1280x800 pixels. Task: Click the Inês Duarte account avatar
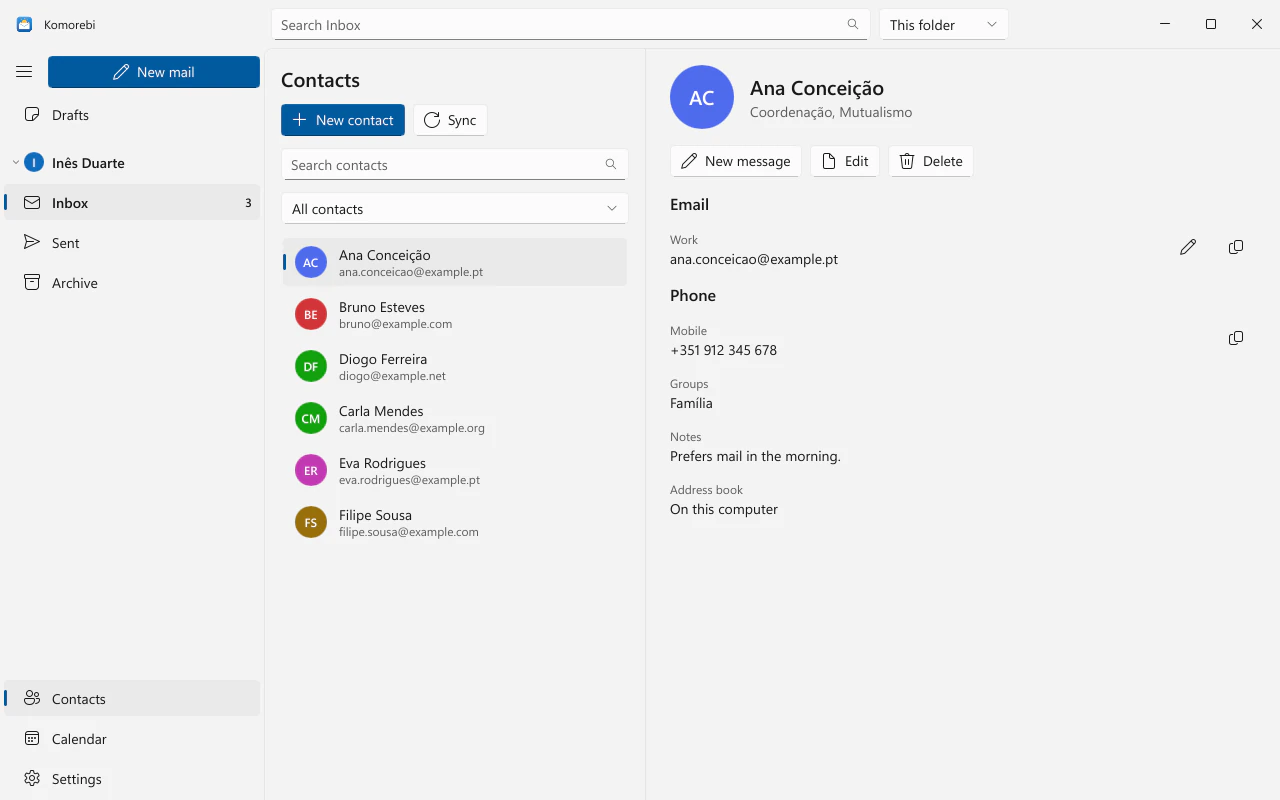click(x=34, y=163)
